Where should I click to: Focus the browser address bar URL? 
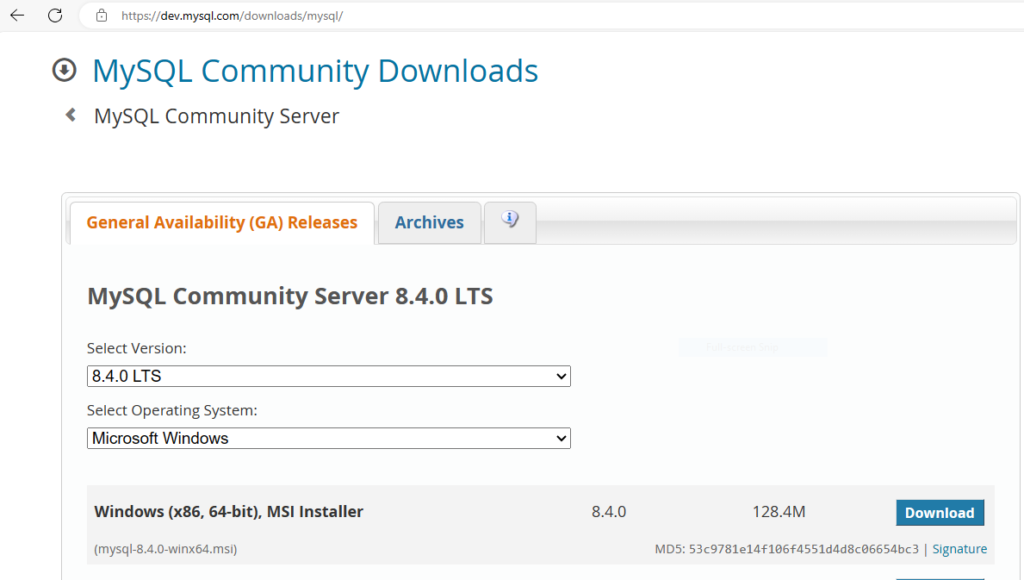coord(232,16)
